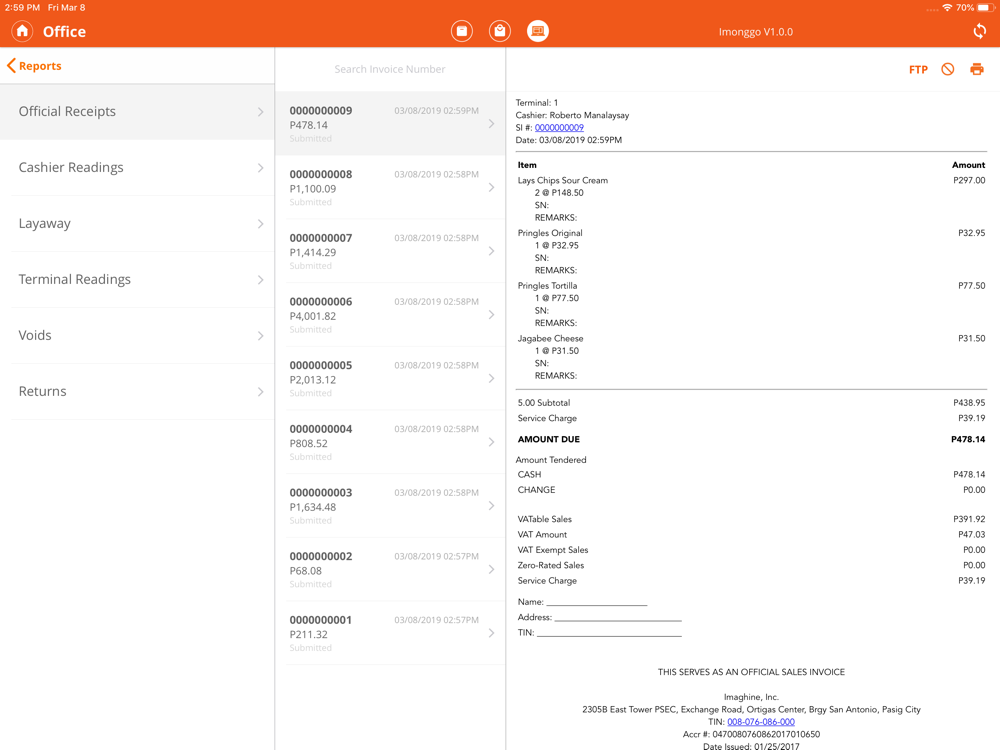Check the battery status icon
The width and height of the screenshot is (1000, 750).
point(985,8)
